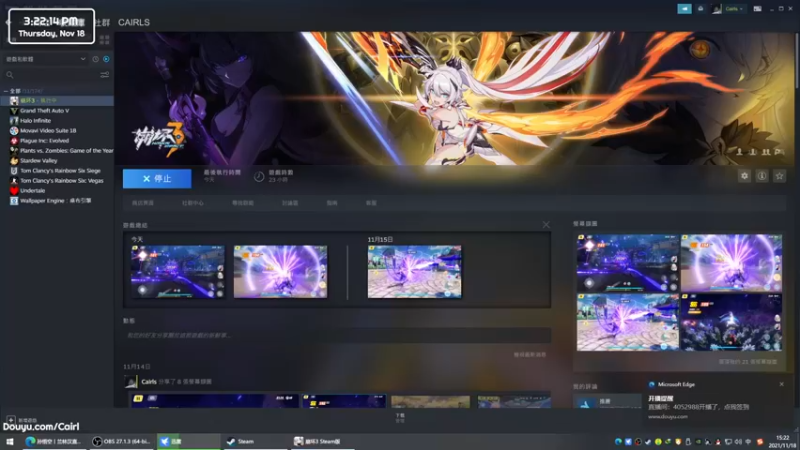Screen dimensions: 800x450
Task: Click the Undertale red heart icon
Action: 14,191
